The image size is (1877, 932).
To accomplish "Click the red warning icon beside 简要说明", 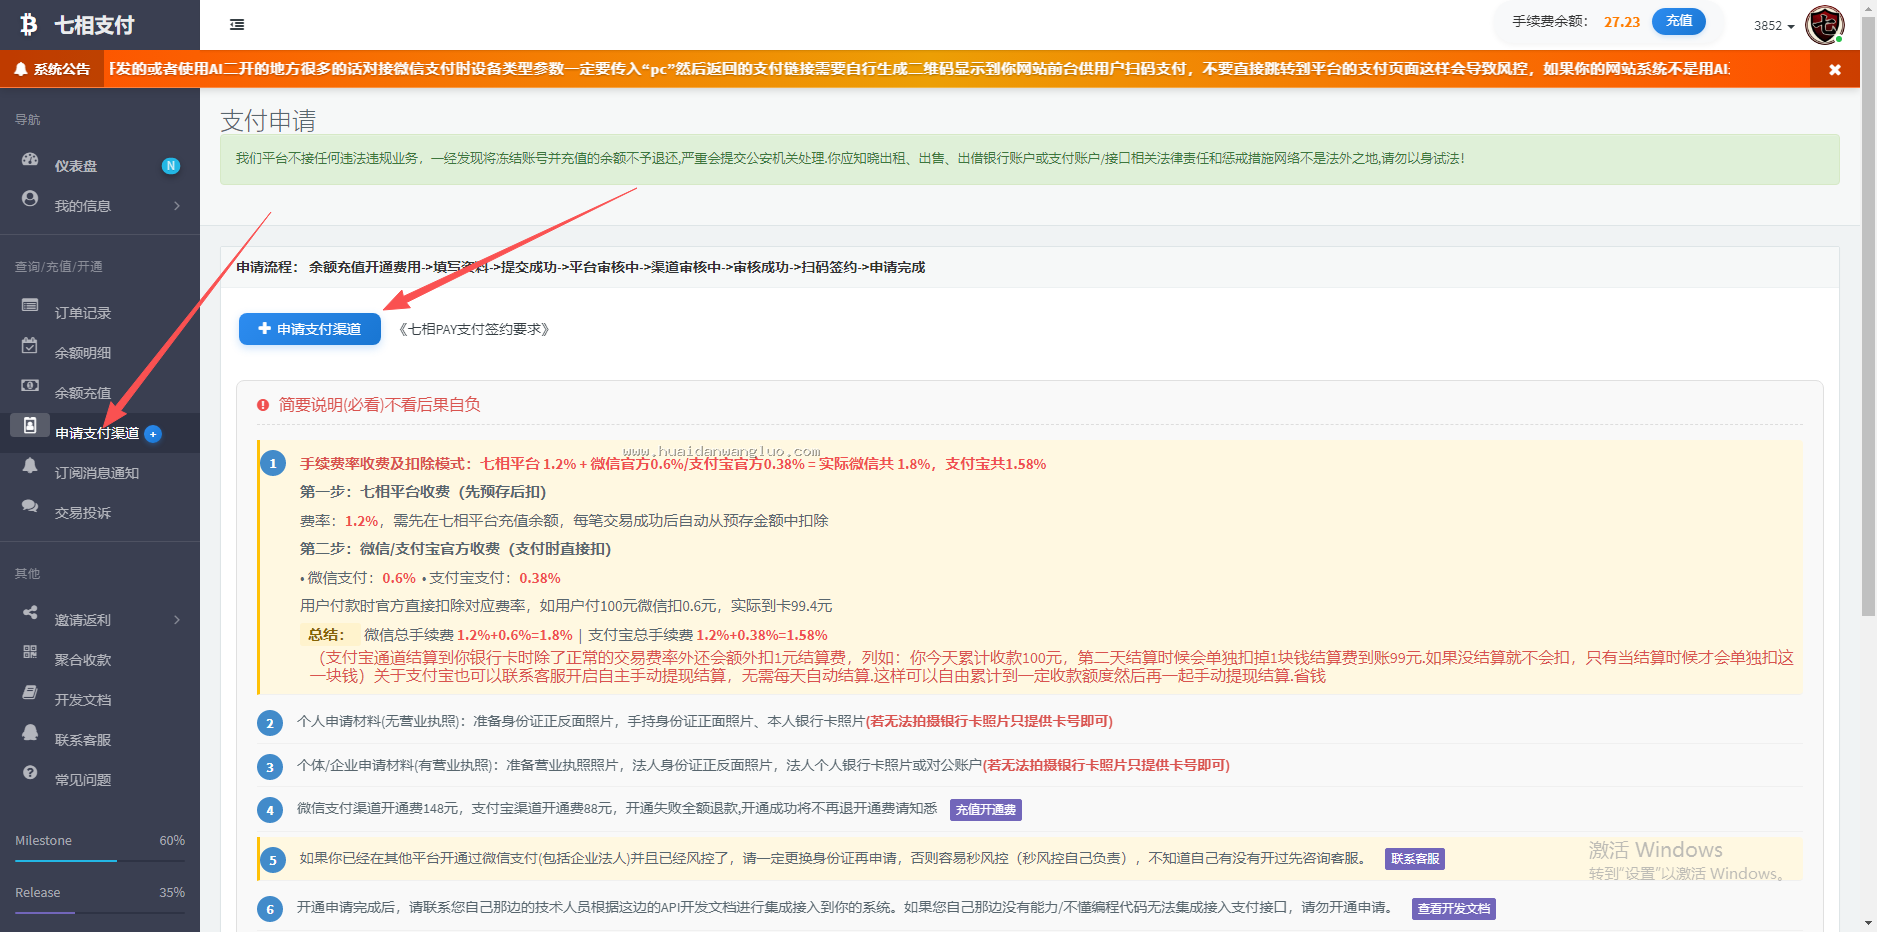I will pyautogui.click(x=263, y=405).
